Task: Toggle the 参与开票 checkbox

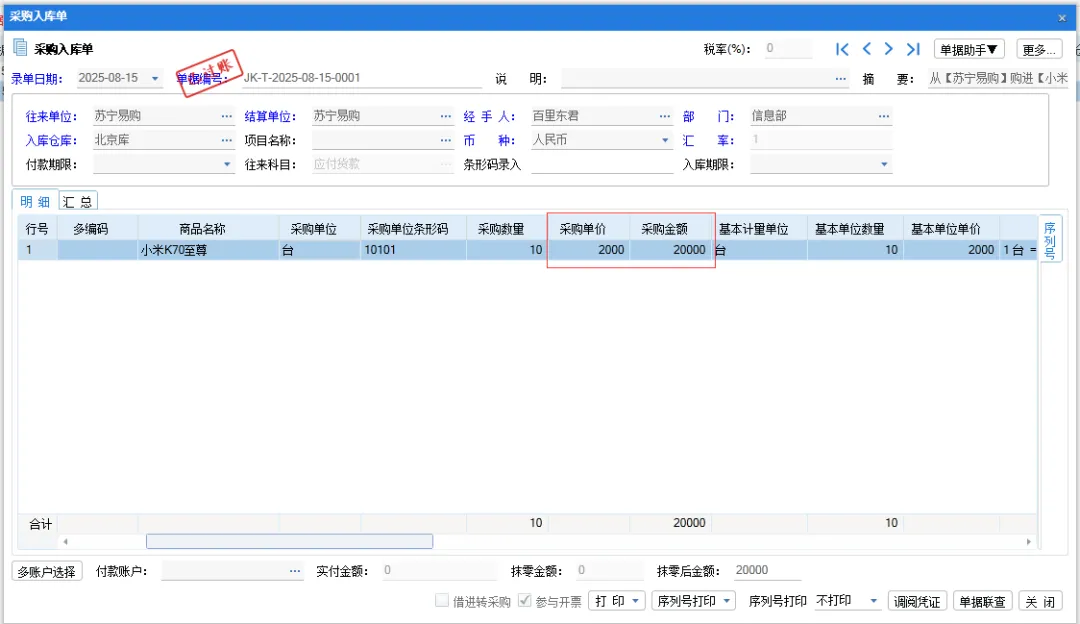Action: pos(525,601)
